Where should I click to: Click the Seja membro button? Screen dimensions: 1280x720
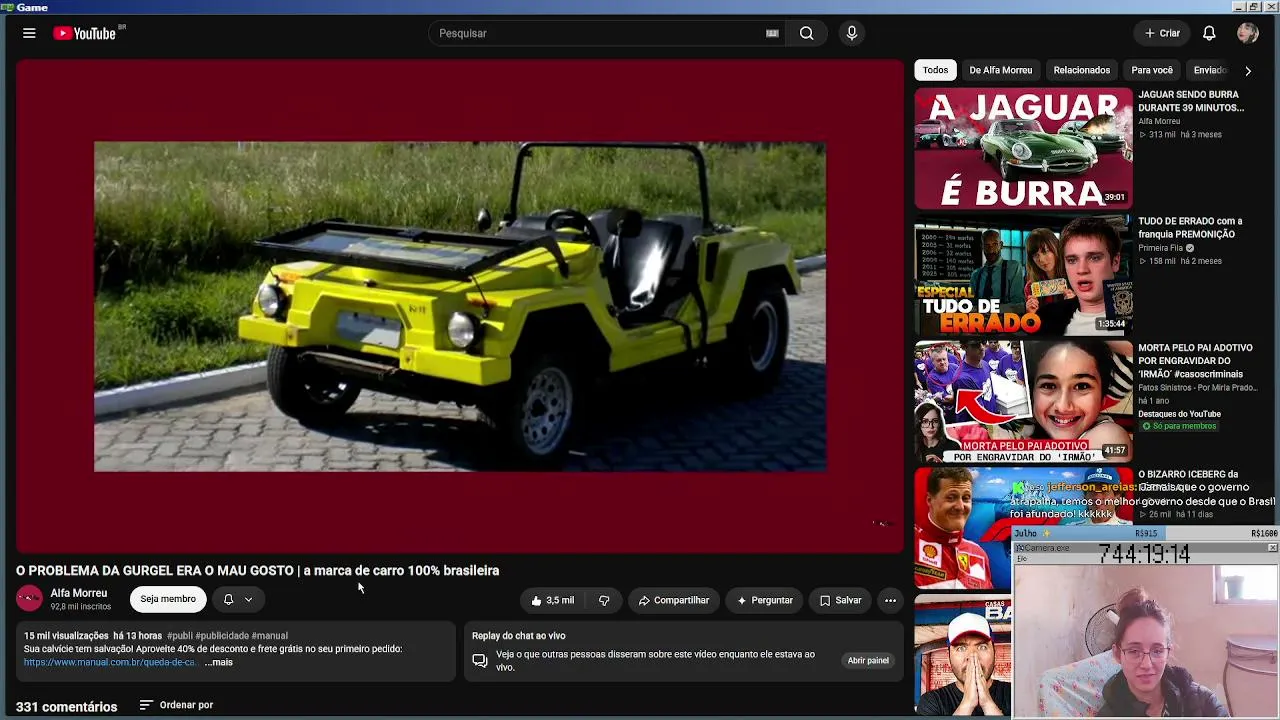168,599
